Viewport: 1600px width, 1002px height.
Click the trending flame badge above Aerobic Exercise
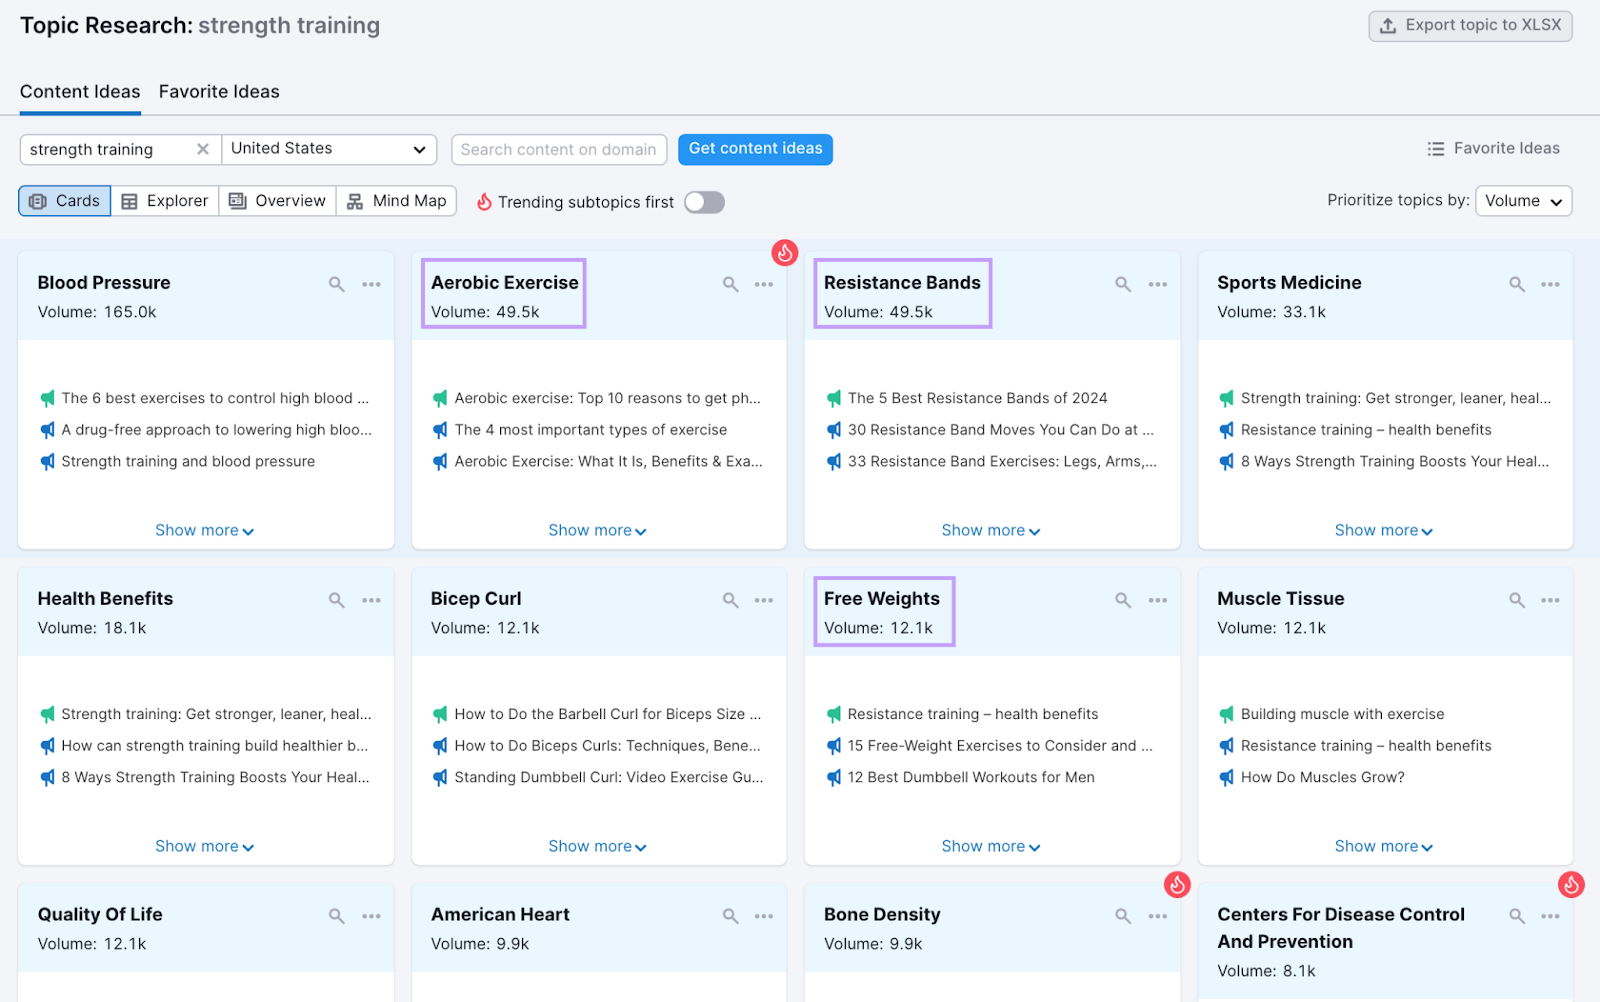(x=784, y=253)
